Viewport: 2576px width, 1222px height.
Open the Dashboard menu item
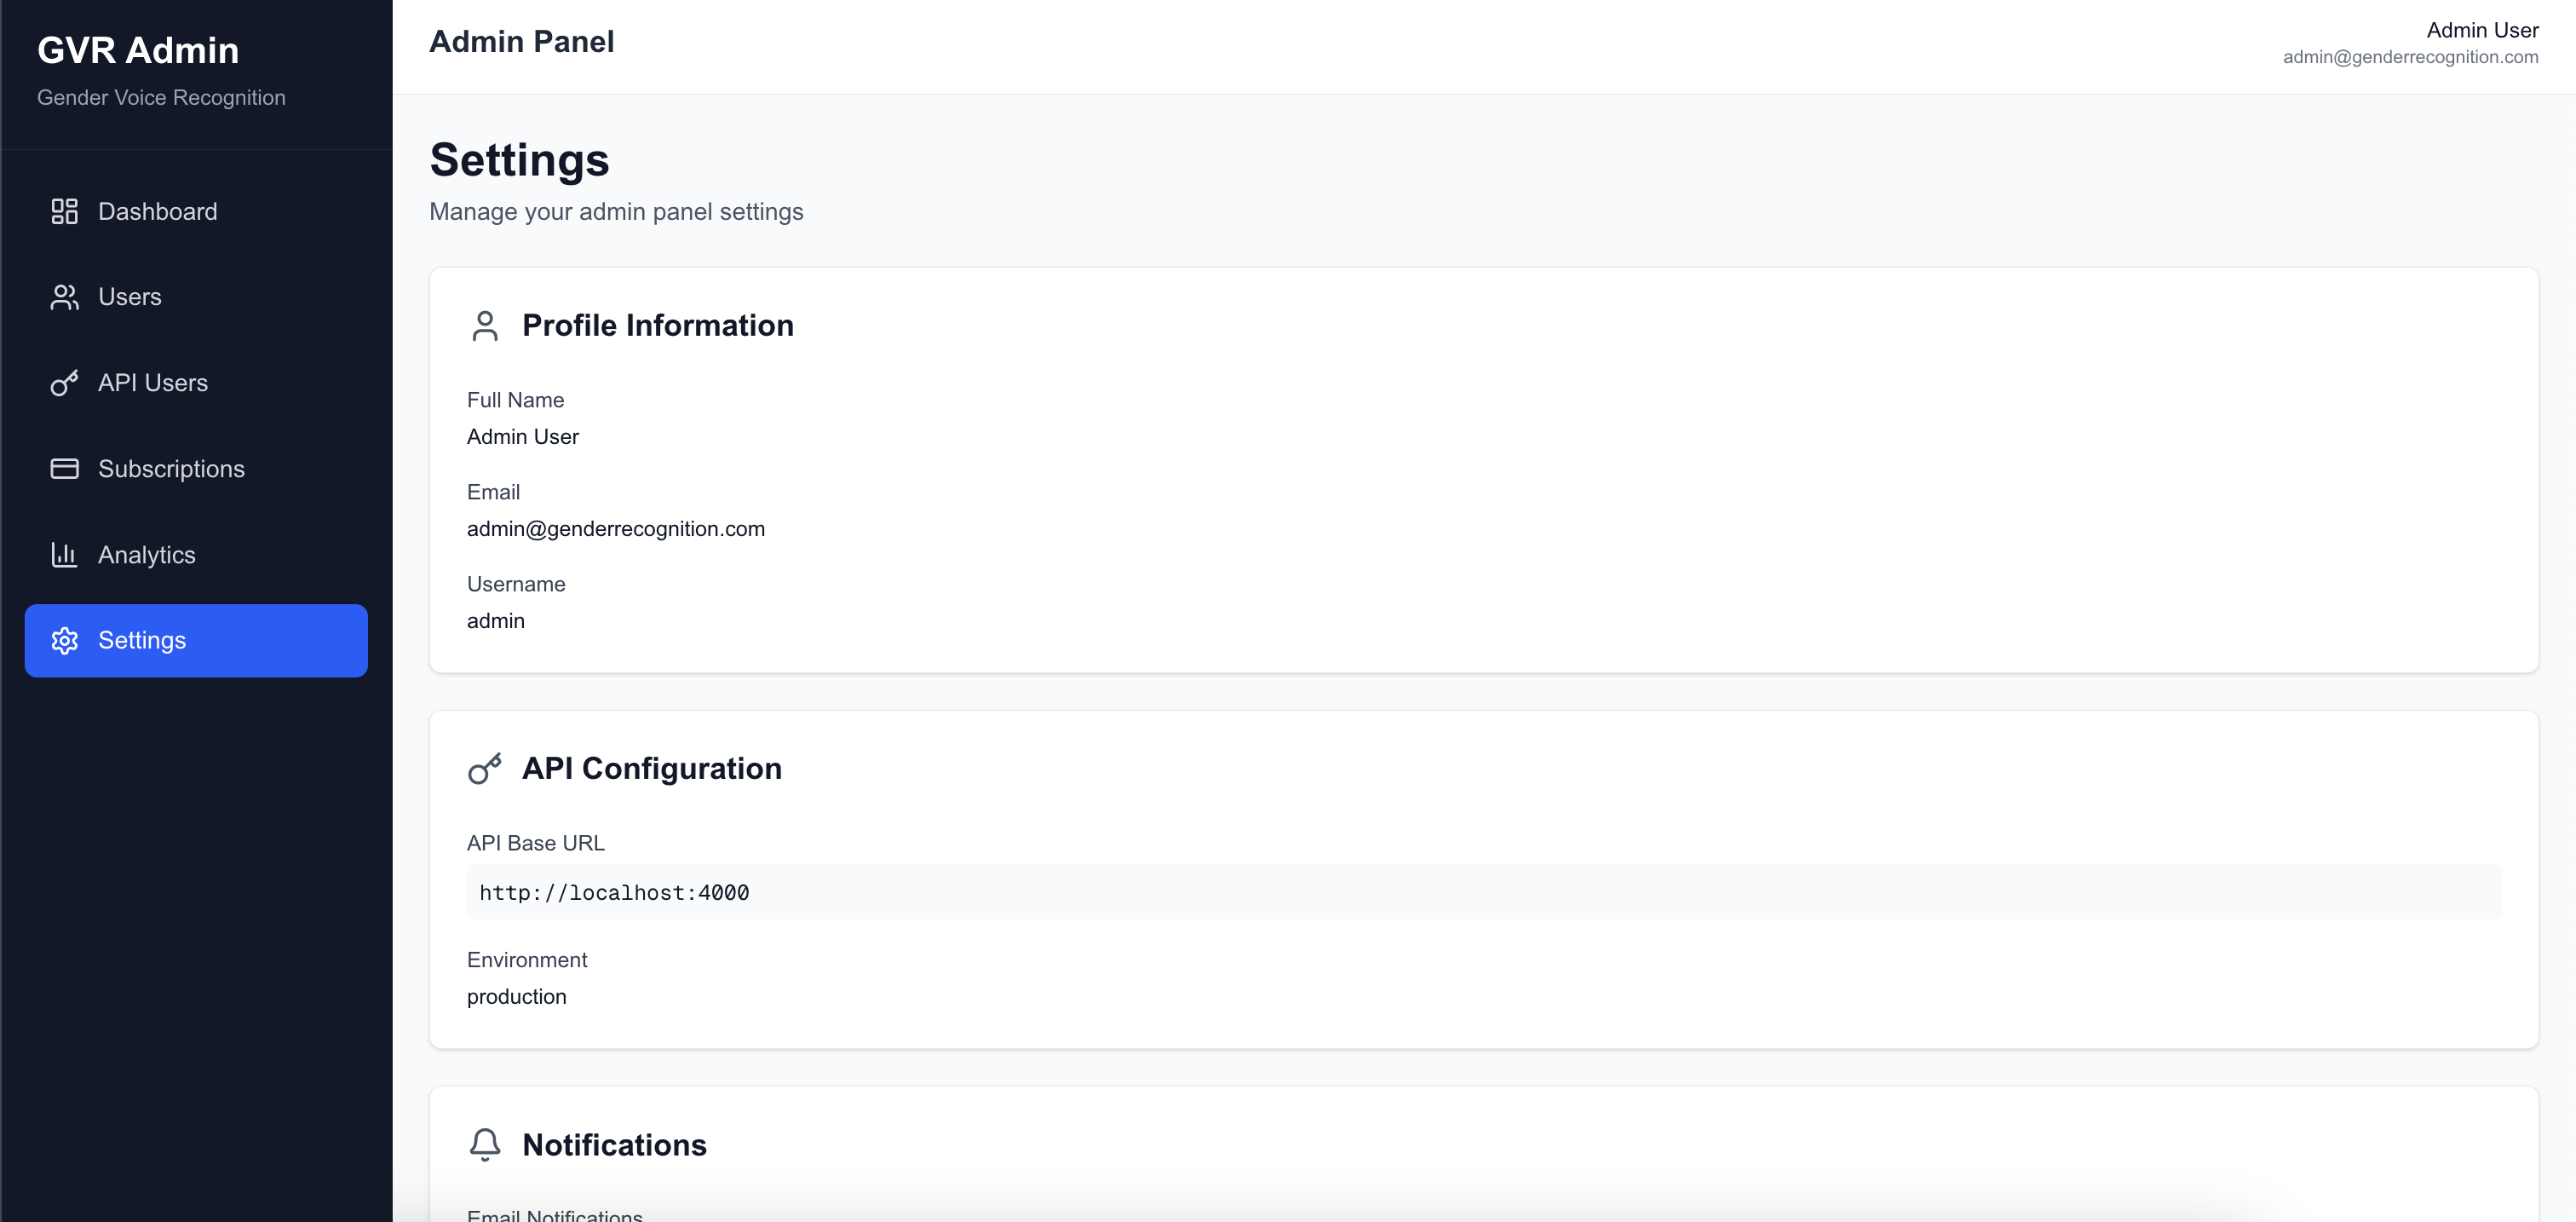(158, 211)
